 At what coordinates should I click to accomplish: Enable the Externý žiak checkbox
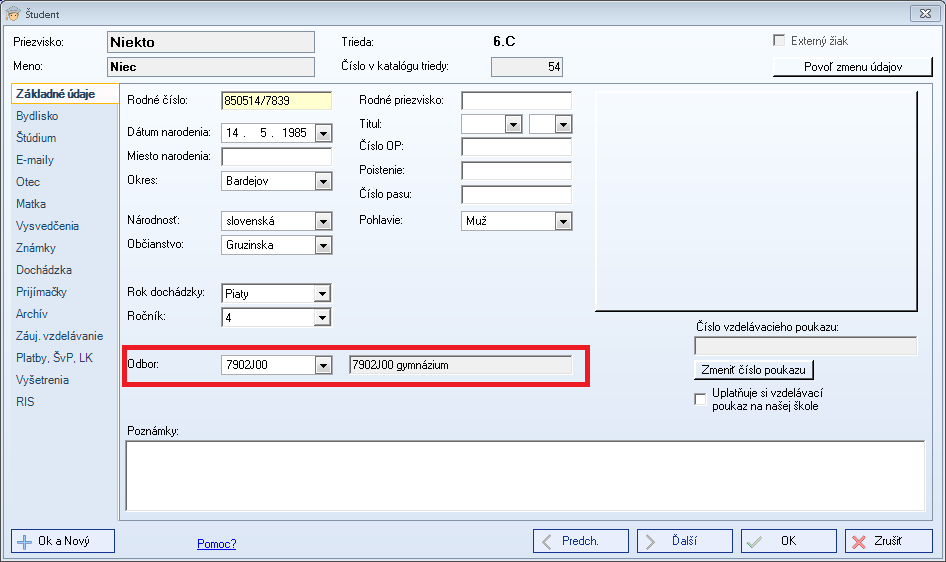coord(780,41)
